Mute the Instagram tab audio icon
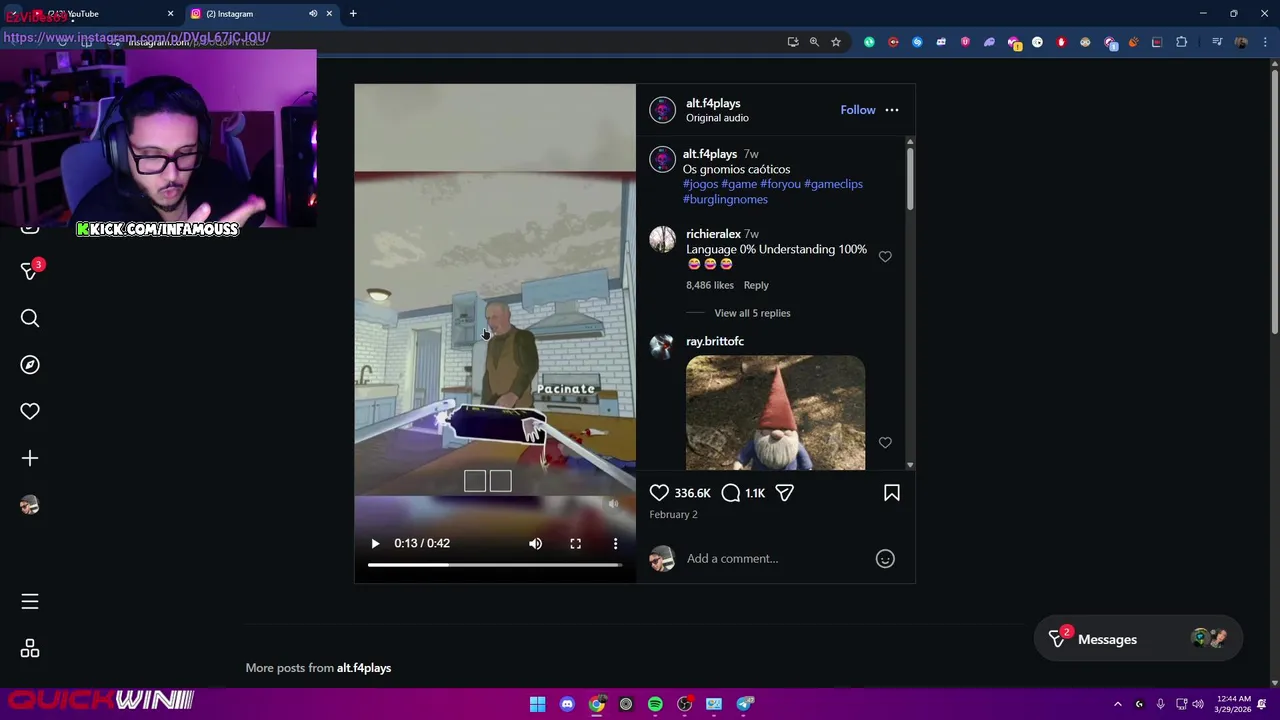1280x720 pixels. click(313, 14)
